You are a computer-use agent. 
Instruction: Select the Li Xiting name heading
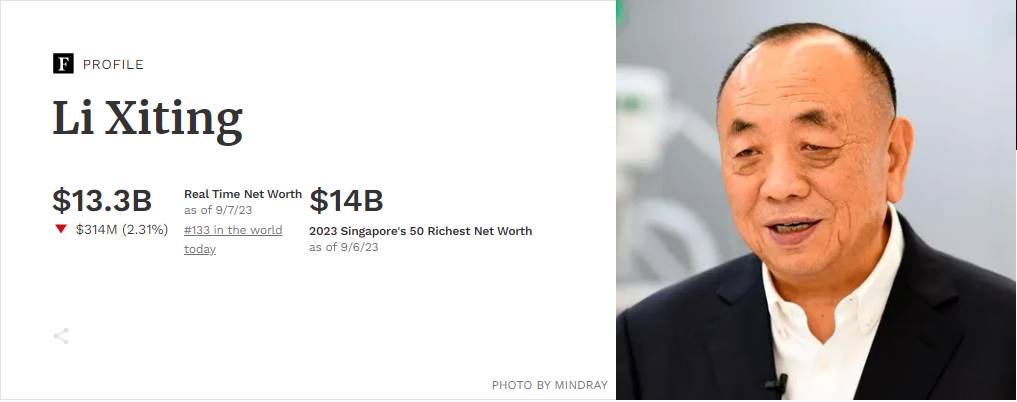pos(147,119)
